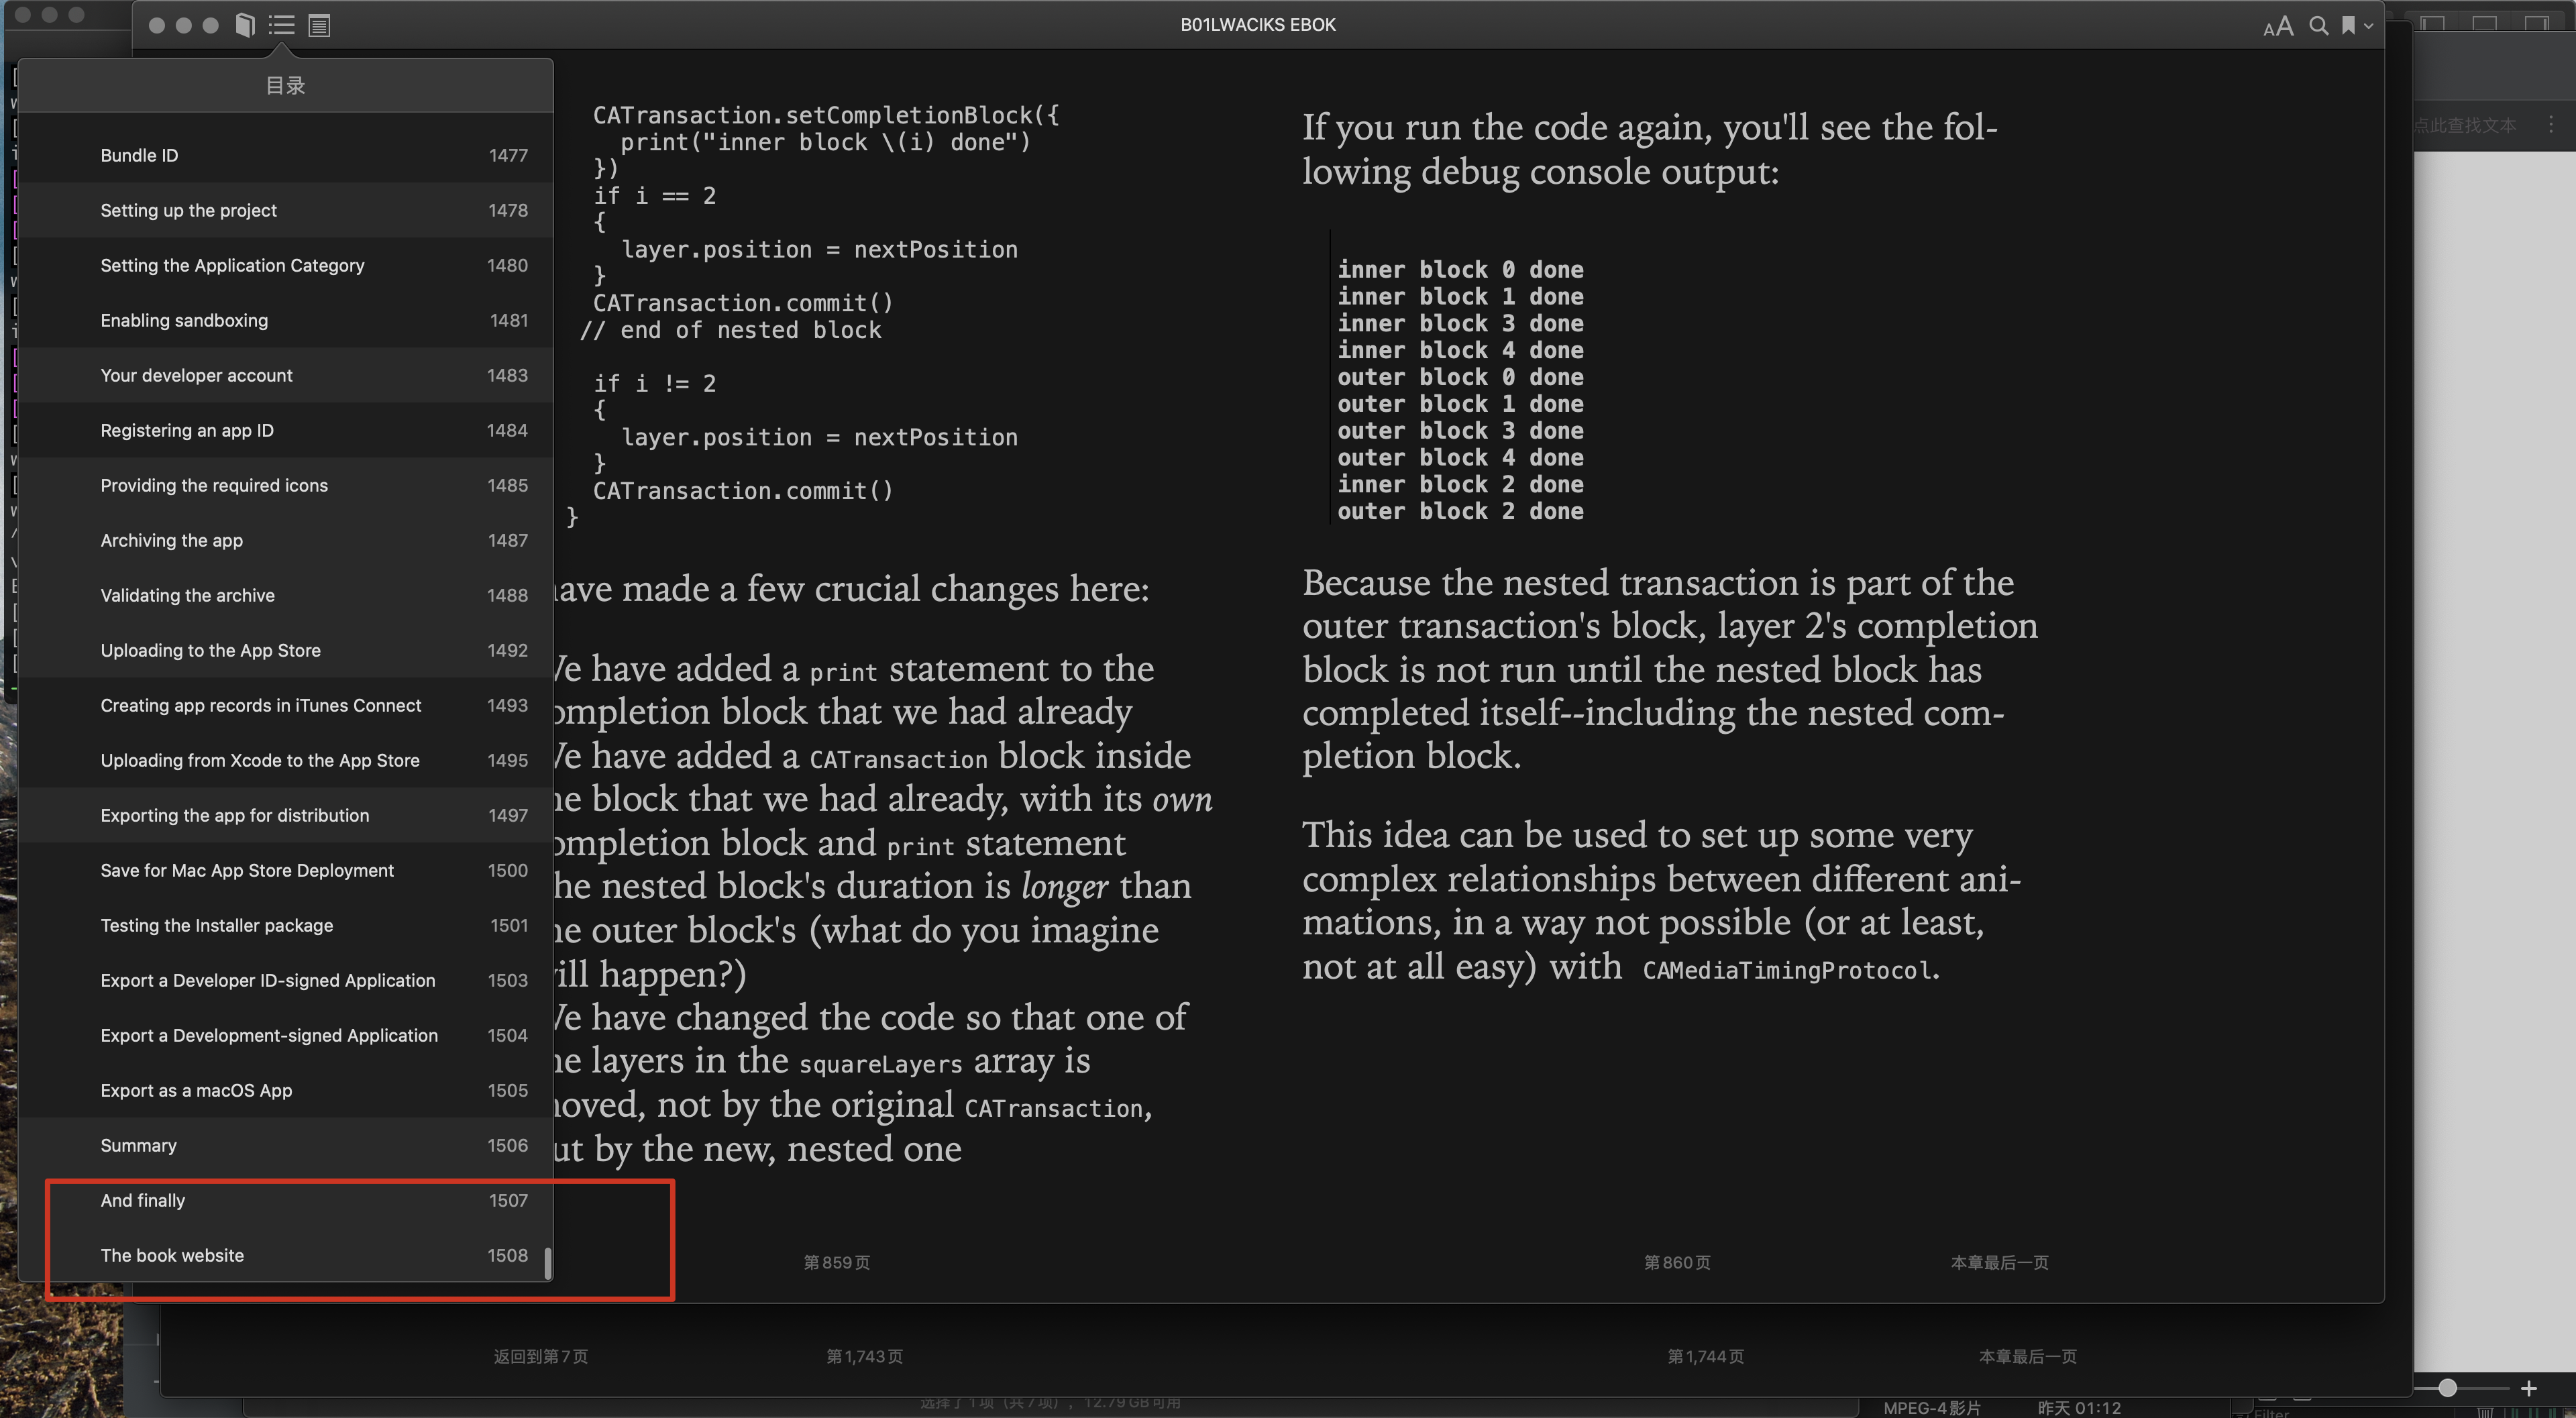This screenshot has width=2576, height=1418.
Task: Navigate to Summary in contents
Action: [x=138, y=1145]
